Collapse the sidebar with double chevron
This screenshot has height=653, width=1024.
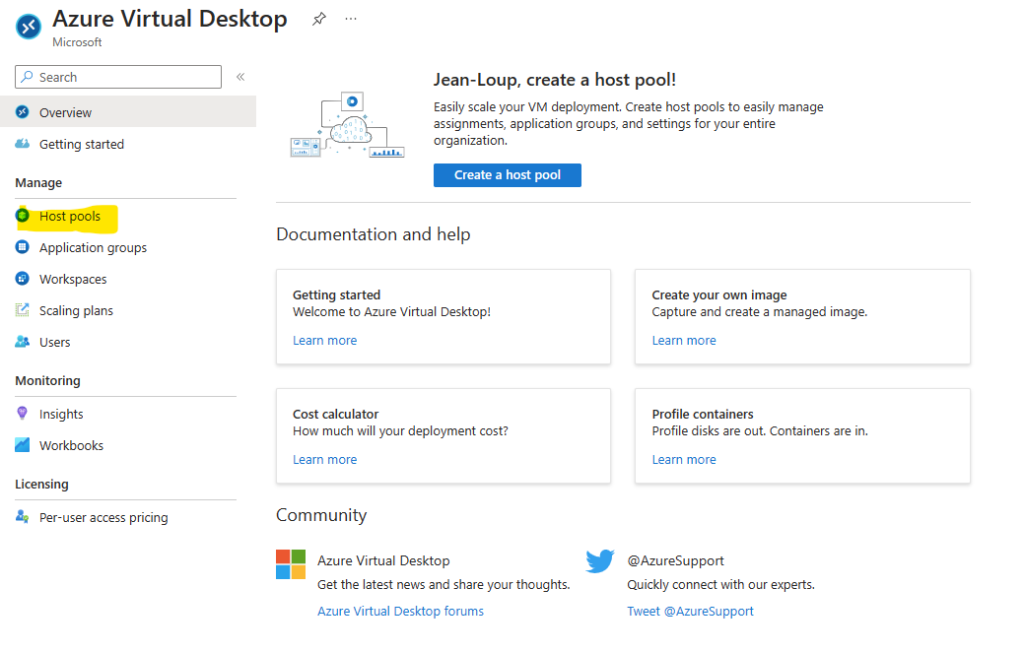(240, 77)
